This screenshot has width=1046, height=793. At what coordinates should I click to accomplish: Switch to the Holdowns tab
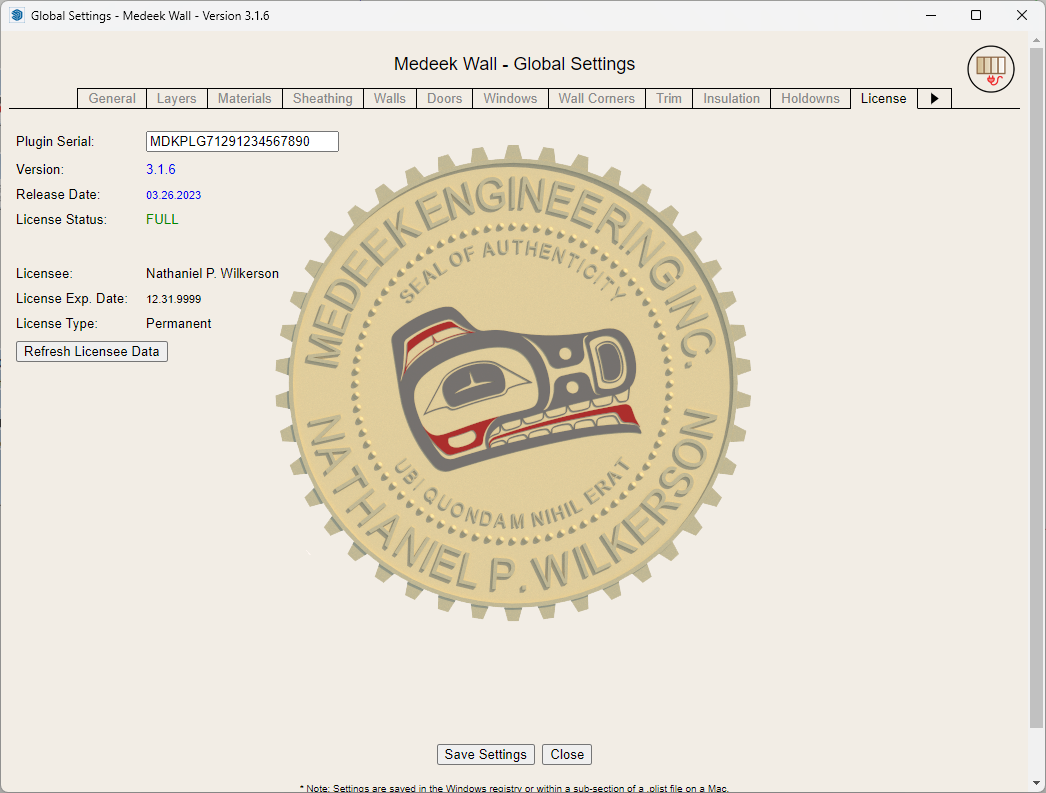(x=810, y=98)
